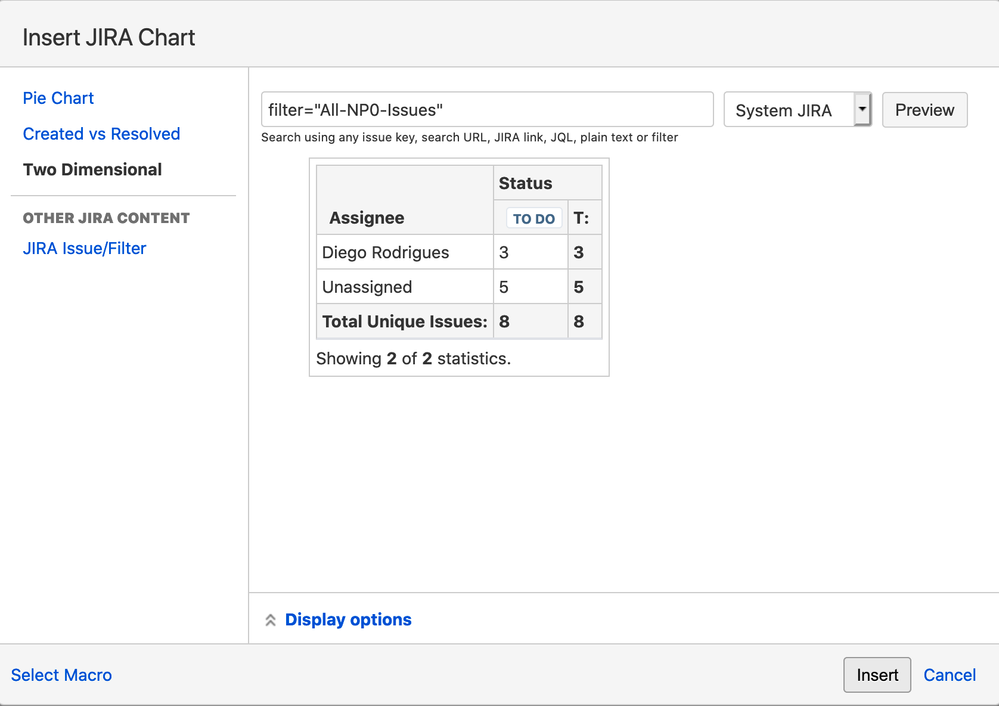Cancel the Insert JIRA Chart dialog
Image resolution: width=999 pixels, height=706 pixels.
pos(949,675)
